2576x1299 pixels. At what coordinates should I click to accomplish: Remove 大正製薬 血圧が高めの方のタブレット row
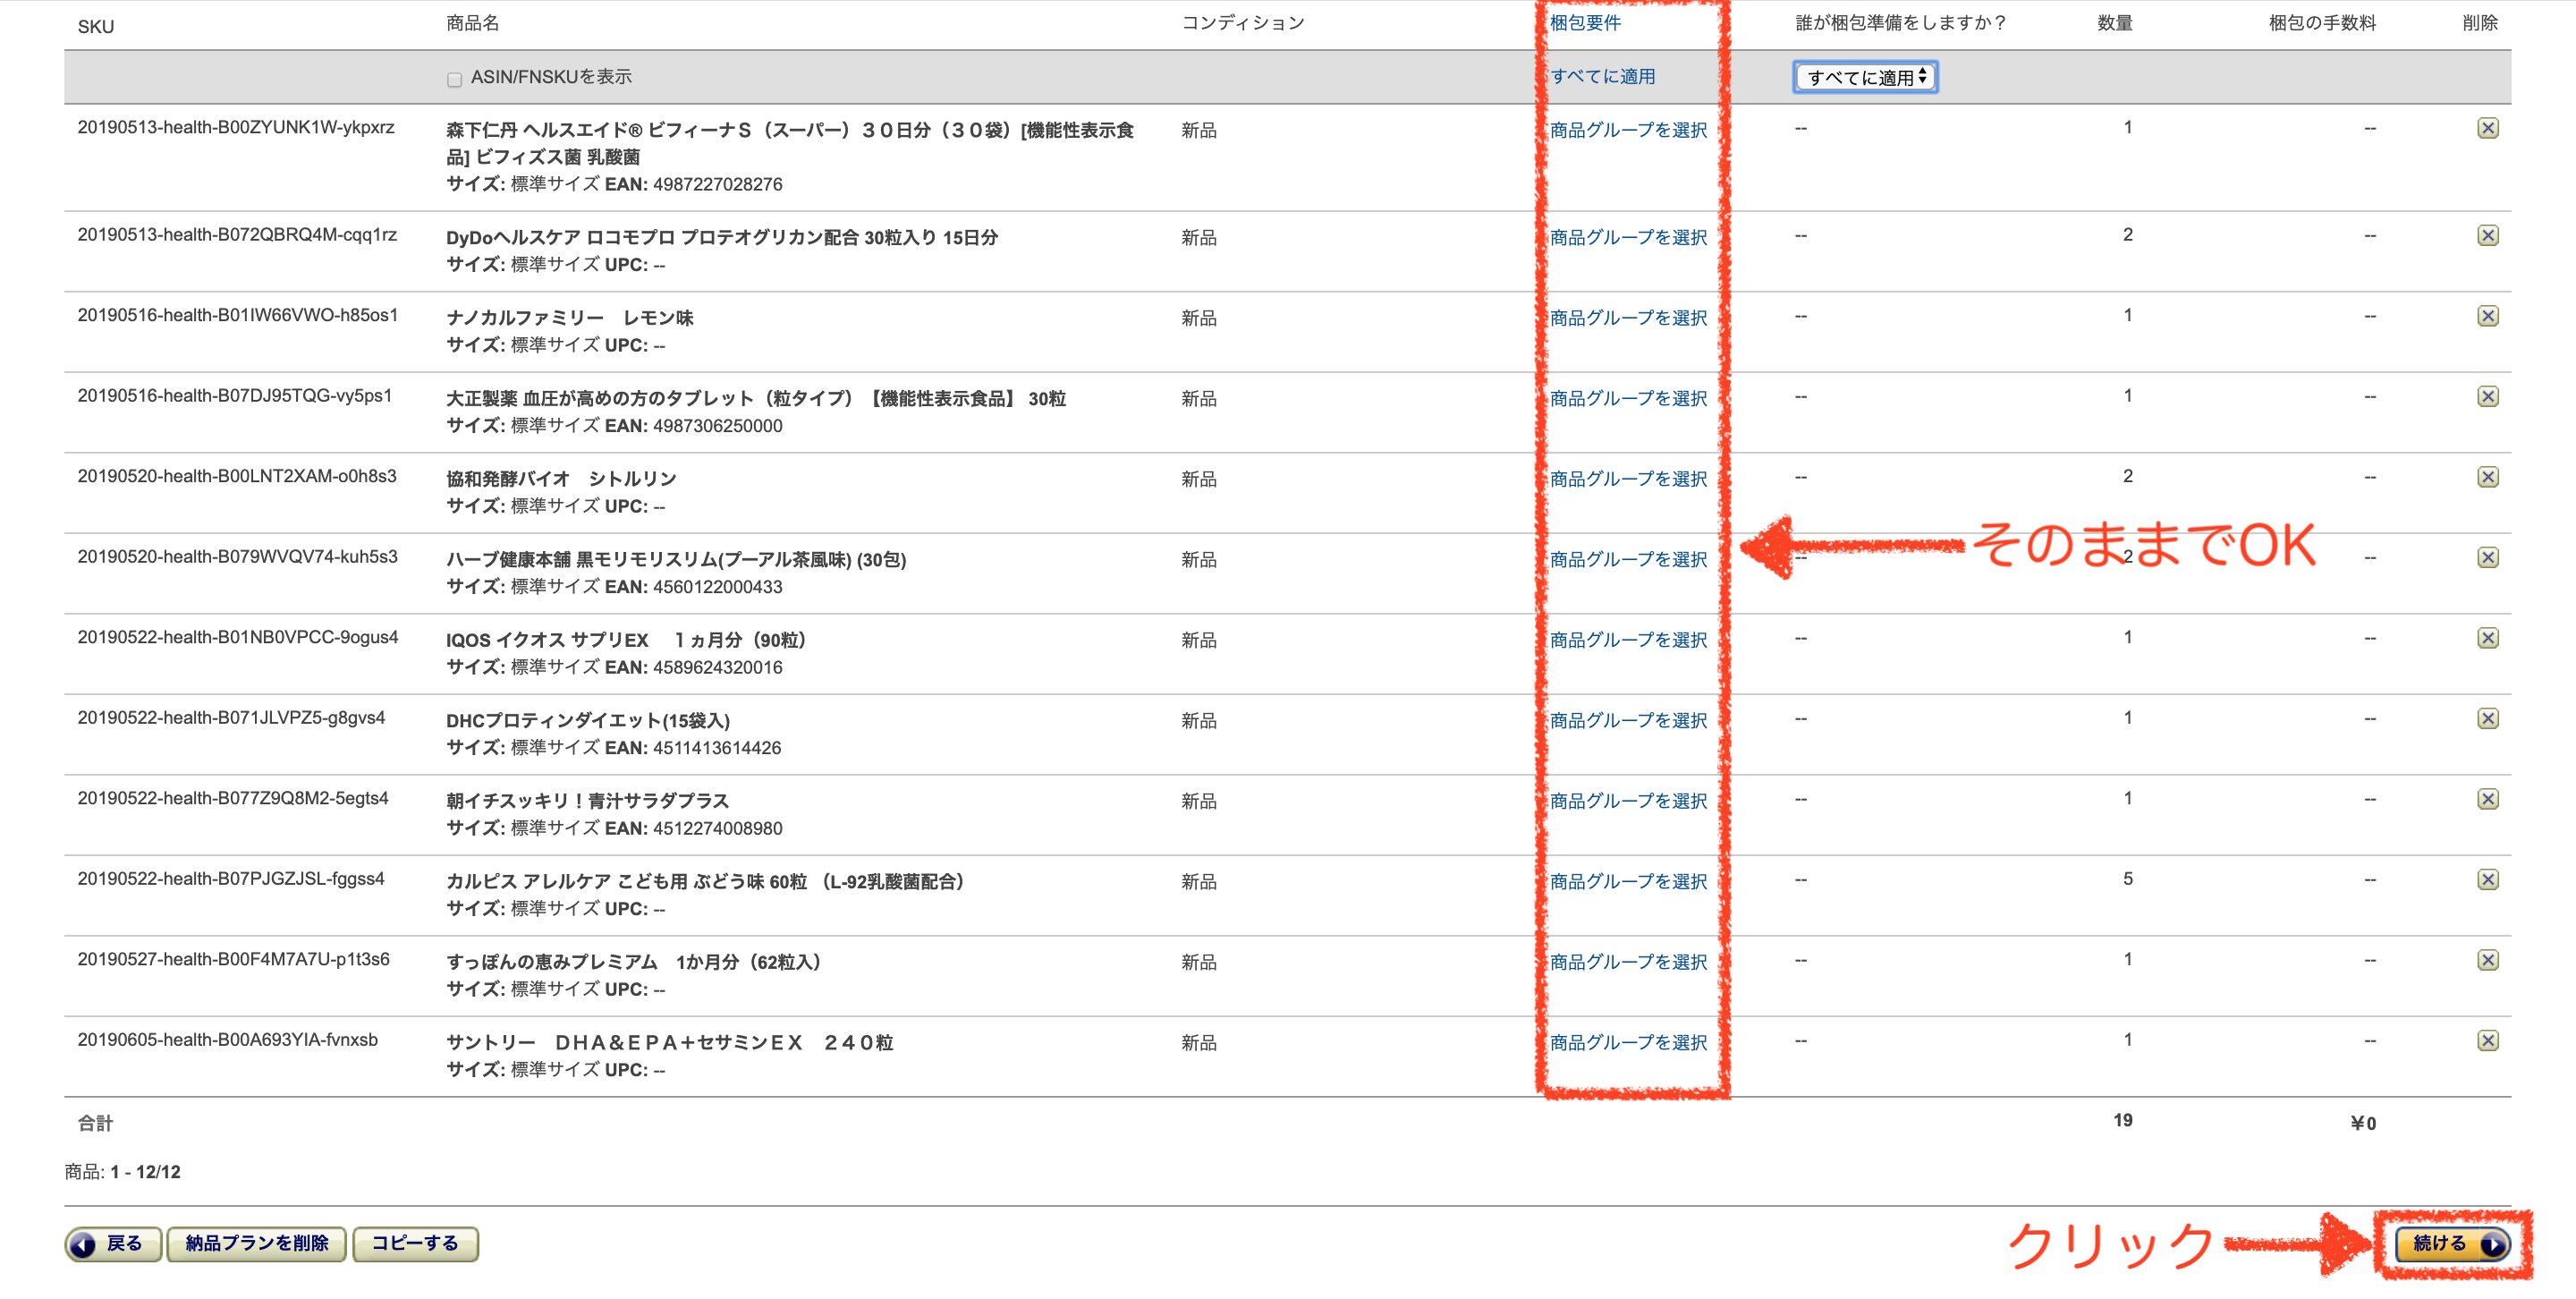[2487, 396]
